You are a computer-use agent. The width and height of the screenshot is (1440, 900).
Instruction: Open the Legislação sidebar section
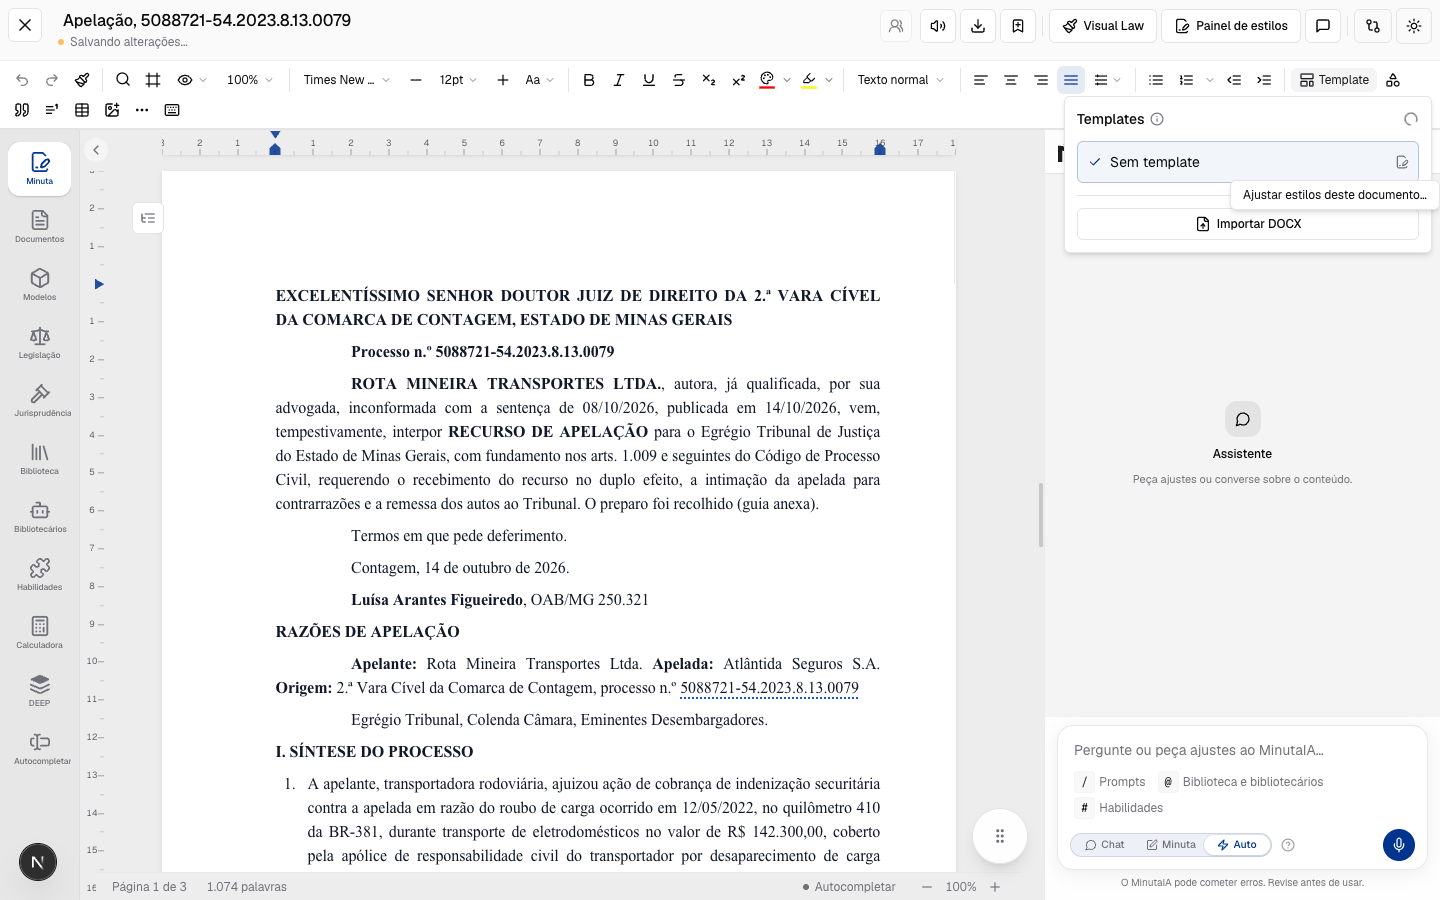click(40, 343)
